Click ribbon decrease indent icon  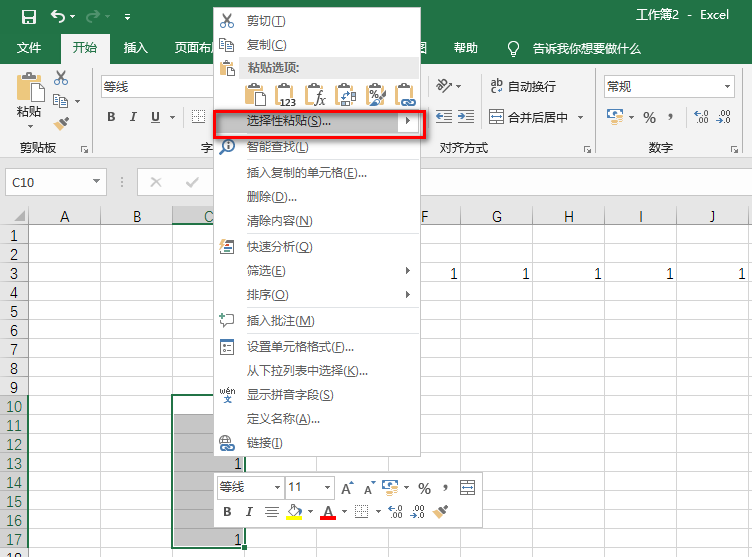click(x=444, y=117)
